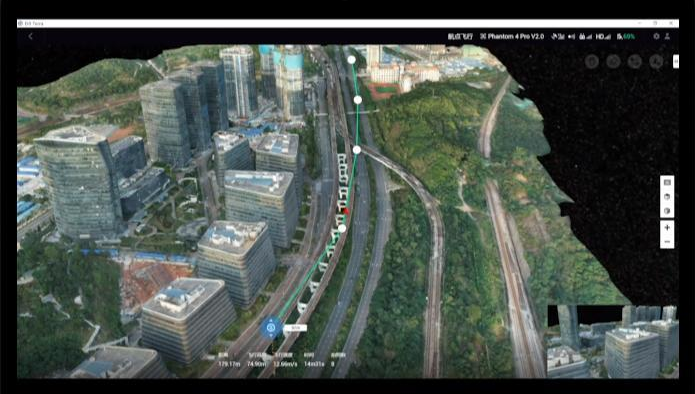Select the blue drone position marker
The height and width of the screenshot is (394, 695).
(x=271, y=328)
